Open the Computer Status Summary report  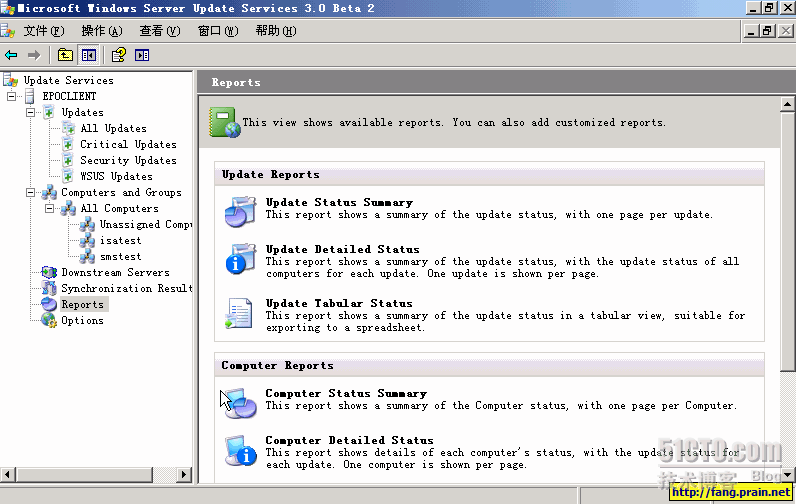346,393
